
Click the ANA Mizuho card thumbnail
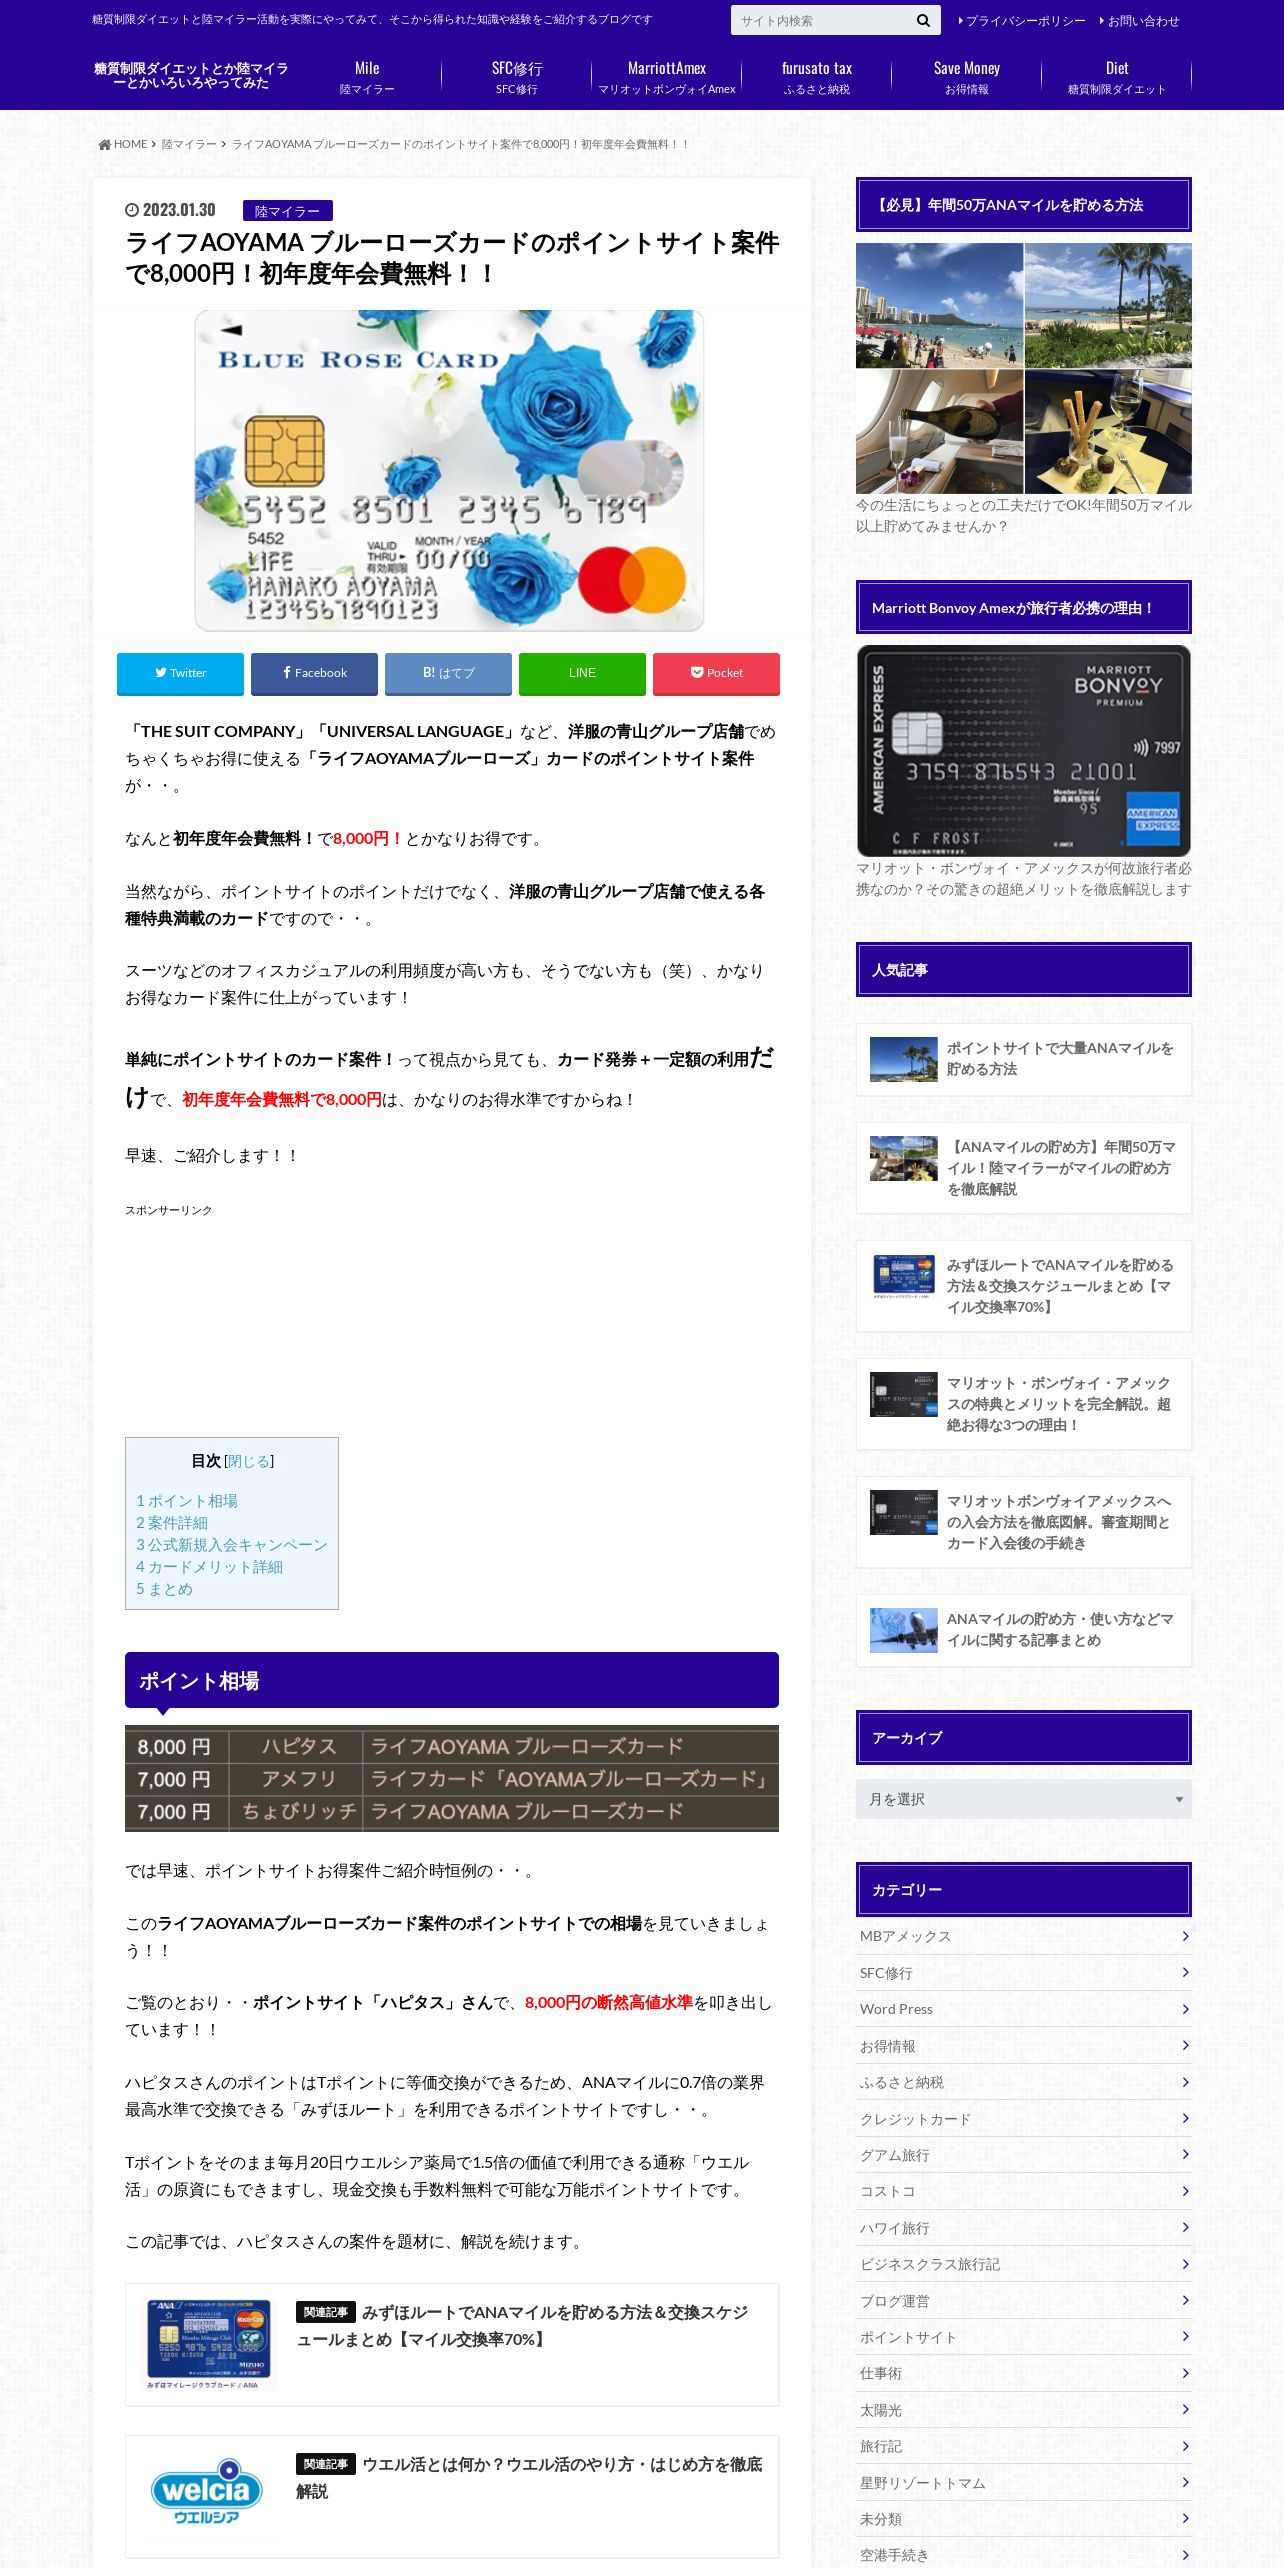click(x=208, y=2344)
